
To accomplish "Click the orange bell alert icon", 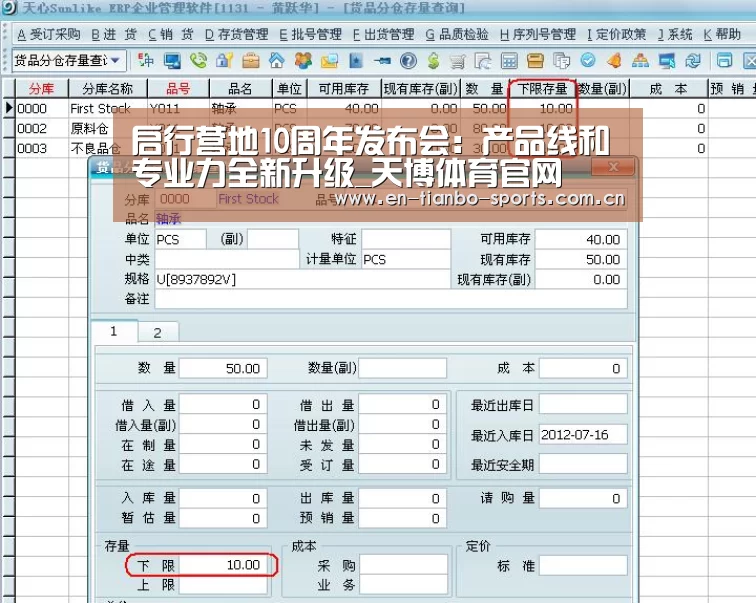I will [614, 61].
